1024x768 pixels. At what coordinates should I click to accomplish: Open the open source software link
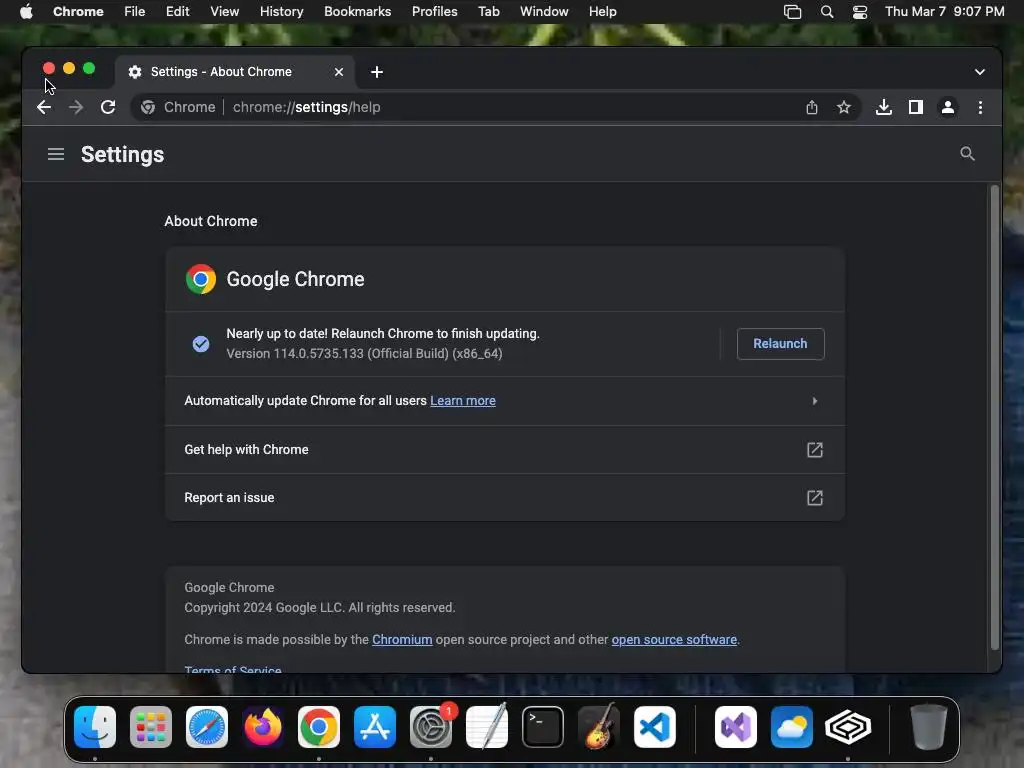(674, 639)
